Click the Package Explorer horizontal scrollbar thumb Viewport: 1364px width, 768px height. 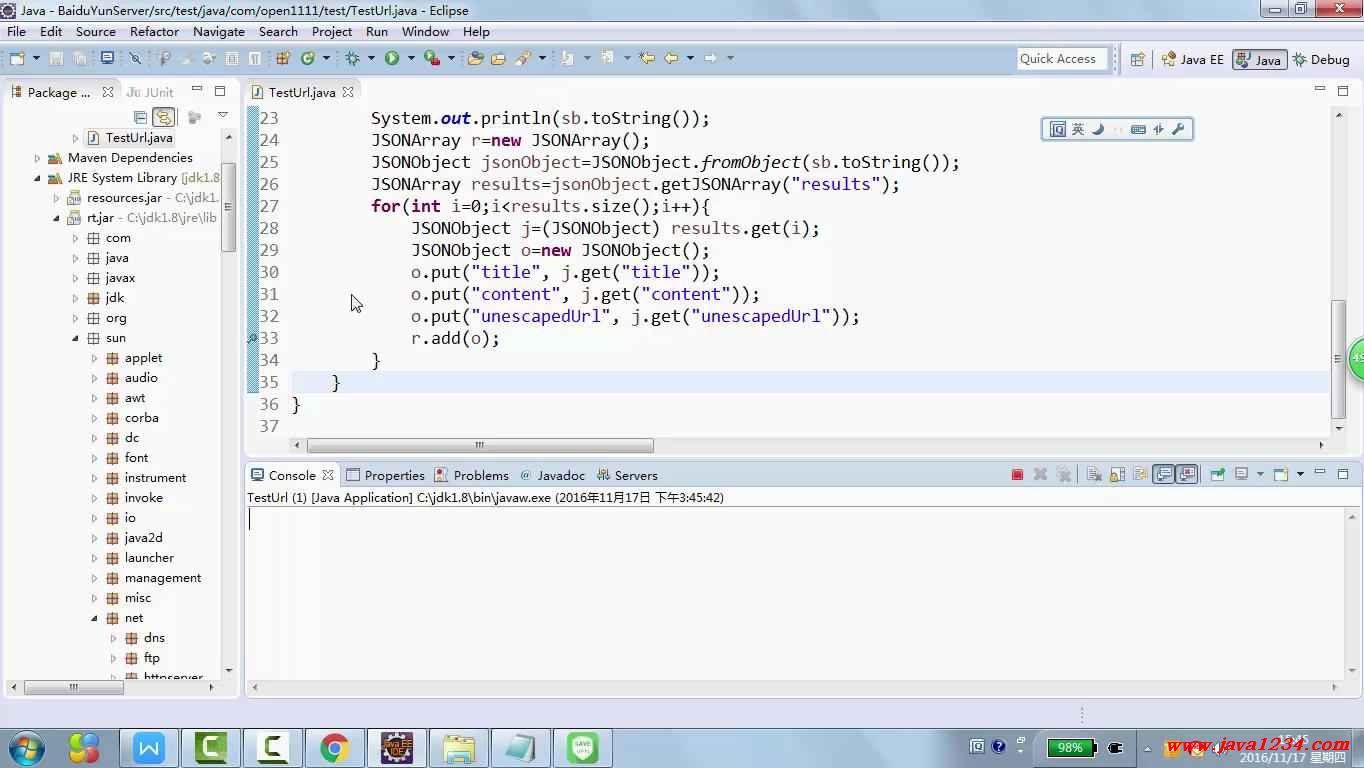coord(74,687)
